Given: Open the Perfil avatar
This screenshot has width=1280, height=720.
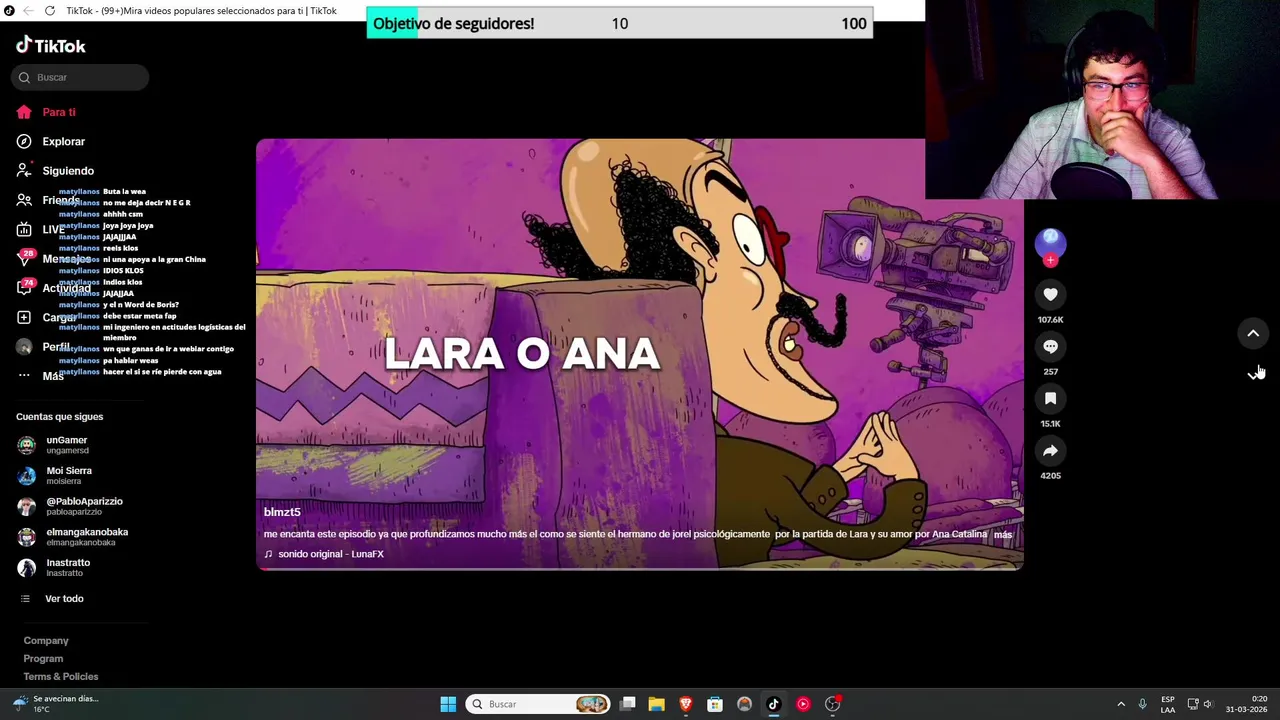Looking at the screenshot, I should 24,347.
